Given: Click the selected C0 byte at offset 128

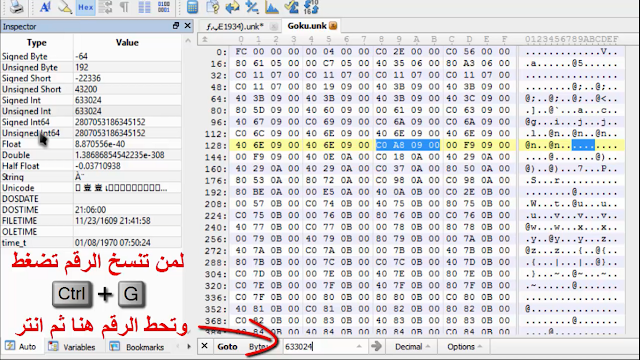Looking at the screenshot, I should coord(381,145).
